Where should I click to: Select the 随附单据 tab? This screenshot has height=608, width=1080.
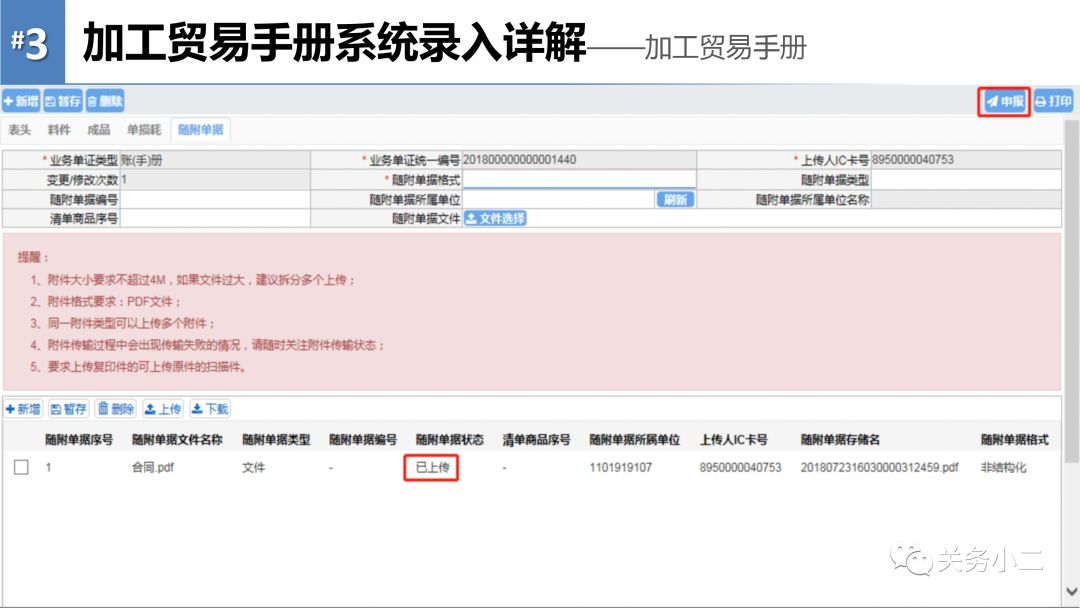pyautogui.click(x=200, y=129)
